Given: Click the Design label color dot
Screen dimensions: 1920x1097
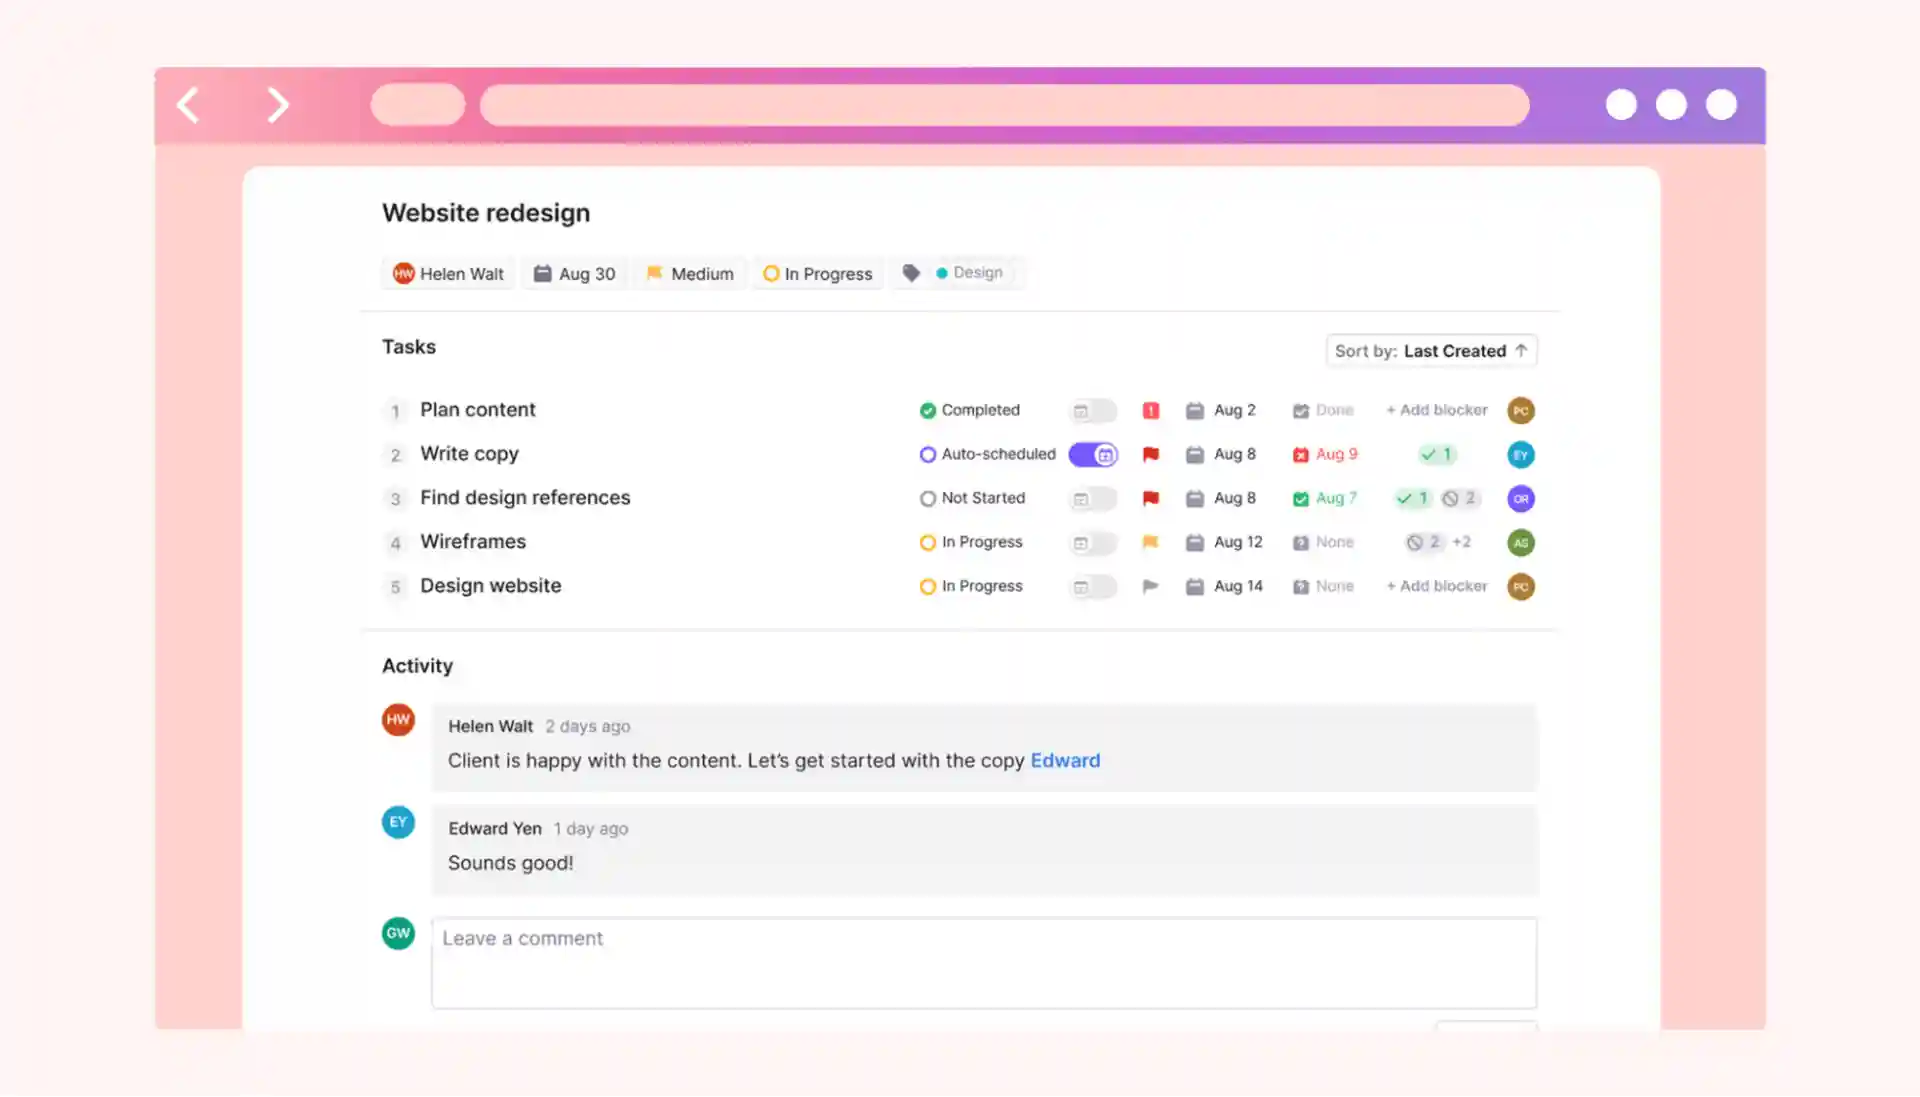Looking at the screenshot, I should [x=941, y=273].
